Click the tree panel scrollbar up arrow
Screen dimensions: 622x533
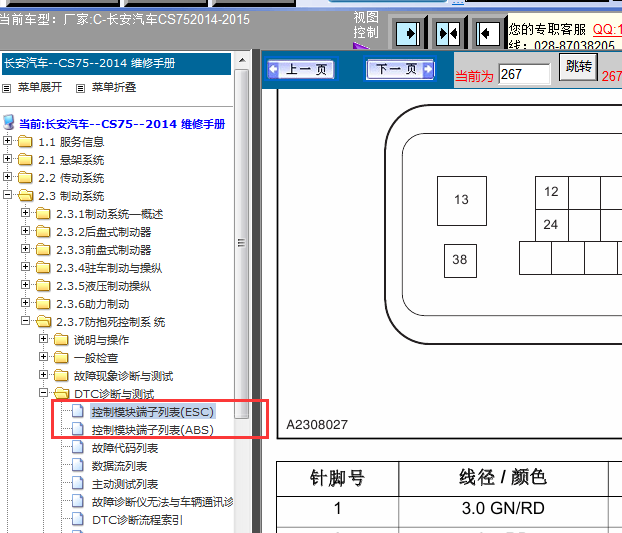click(x=242, y=61)
